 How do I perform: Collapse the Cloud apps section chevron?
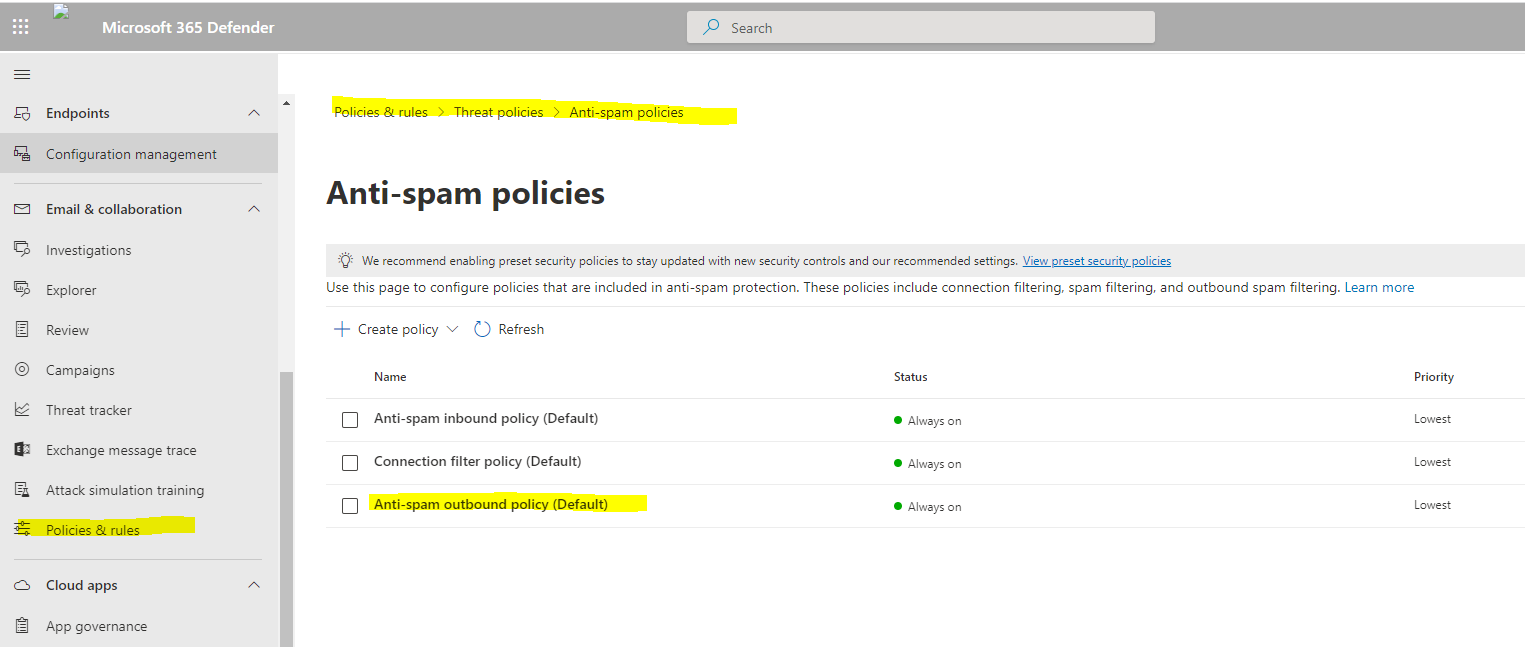[x=254, y=585]
